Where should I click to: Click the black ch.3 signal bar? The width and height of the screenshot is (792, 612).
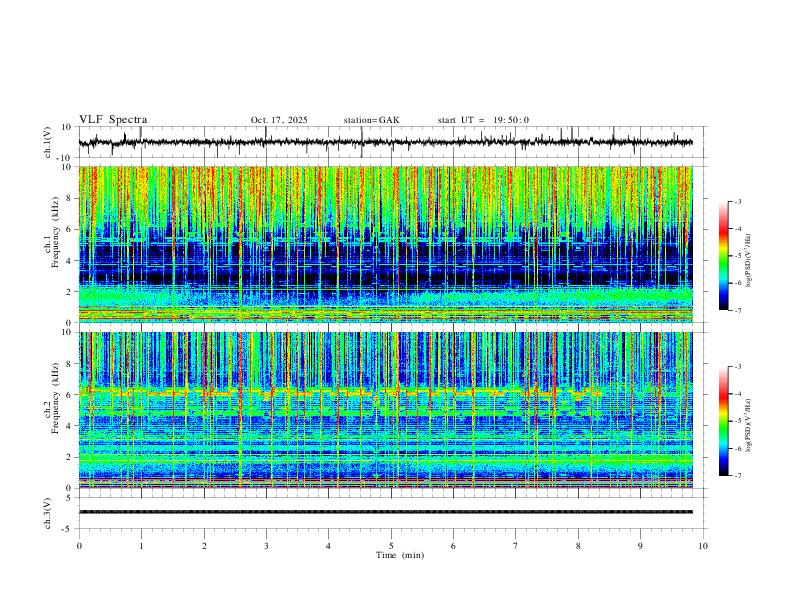tap(386, 512)
